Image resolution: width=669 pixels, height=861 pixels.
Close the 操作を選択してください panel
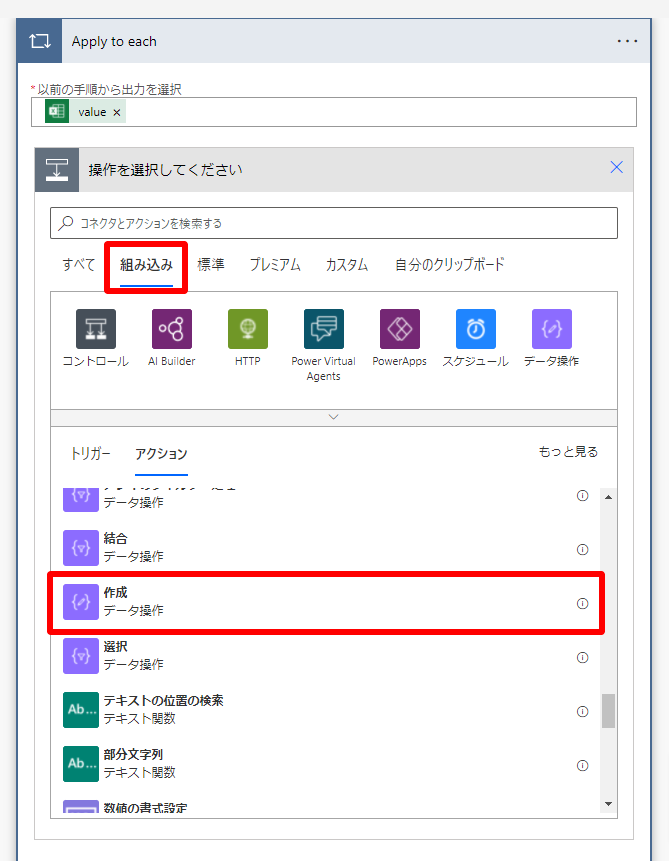(x=616, y=167)
